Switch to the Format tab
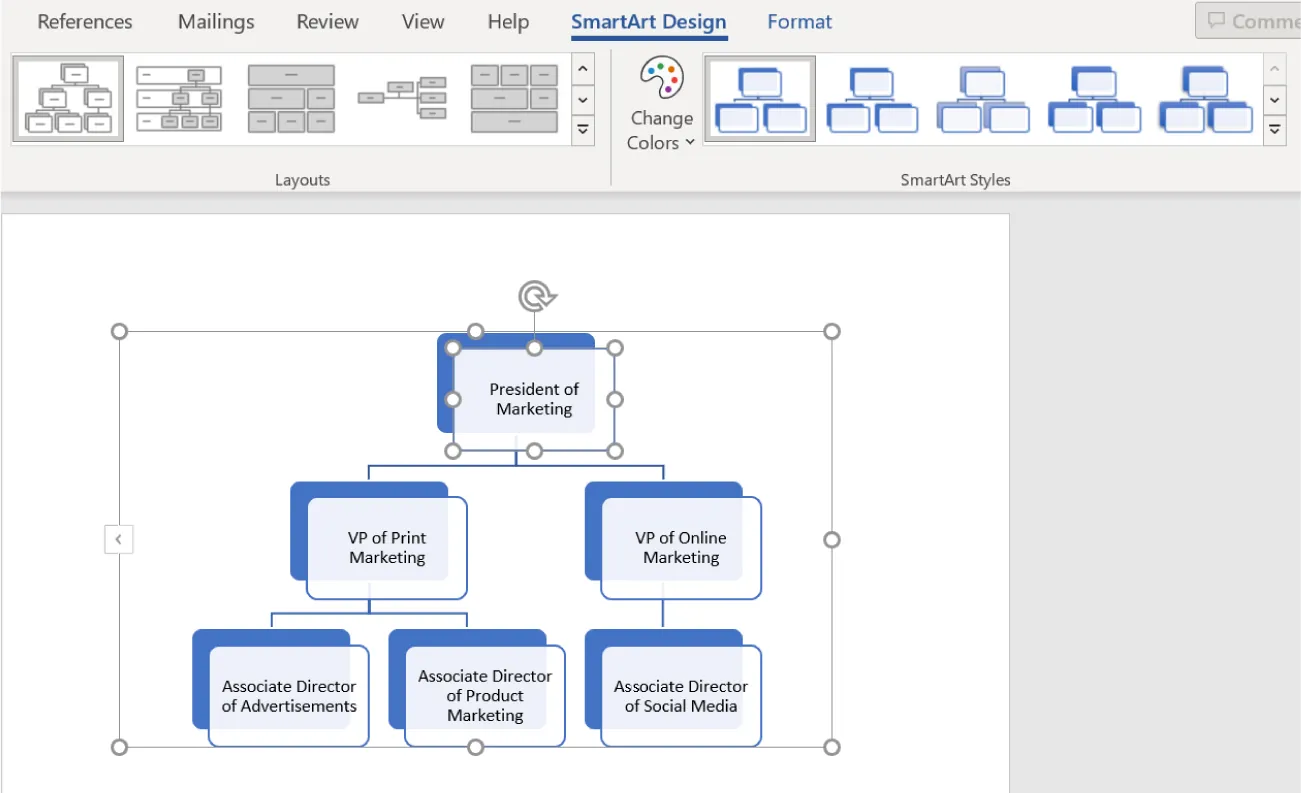Viewport: 1301px width, 793px height. 799,21
